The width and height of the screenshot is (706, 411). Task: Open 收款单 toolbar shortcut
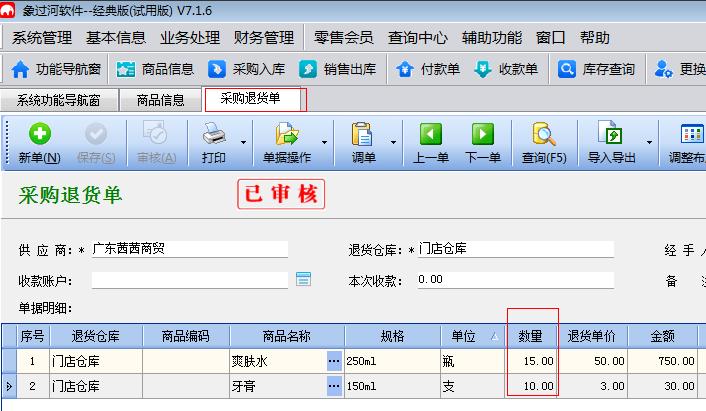click(506, 69)
